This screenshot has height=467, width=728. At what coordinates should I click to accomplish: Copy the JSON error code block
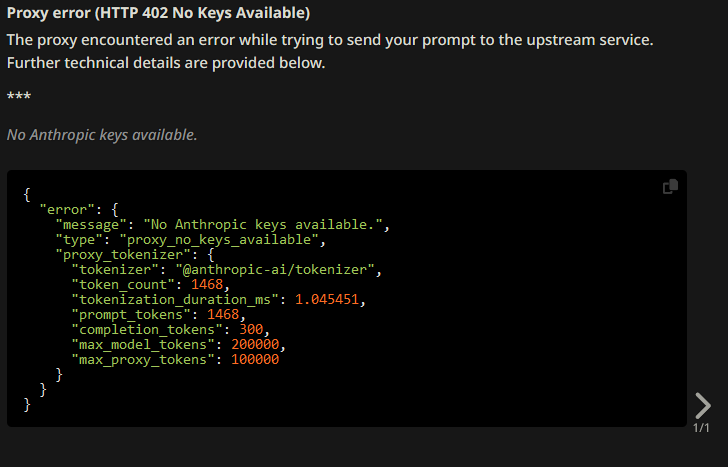tap(670, 186)
